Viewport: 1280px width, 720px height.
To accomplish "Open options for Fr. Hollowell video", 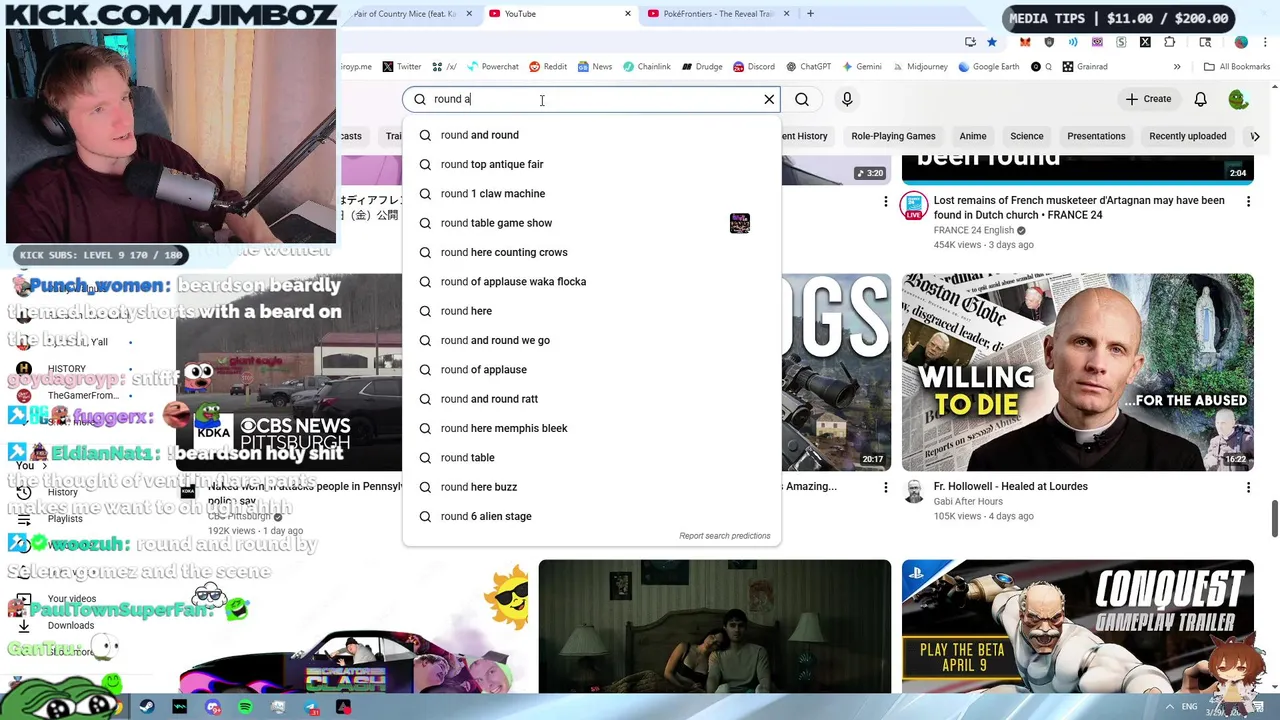I will 1248,487.
